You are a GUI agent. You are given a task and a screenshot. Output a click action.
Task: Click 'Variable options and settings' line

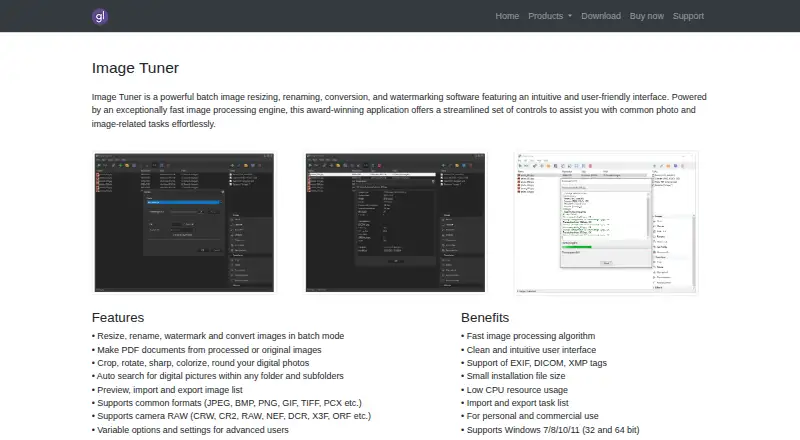pos(190,430)
